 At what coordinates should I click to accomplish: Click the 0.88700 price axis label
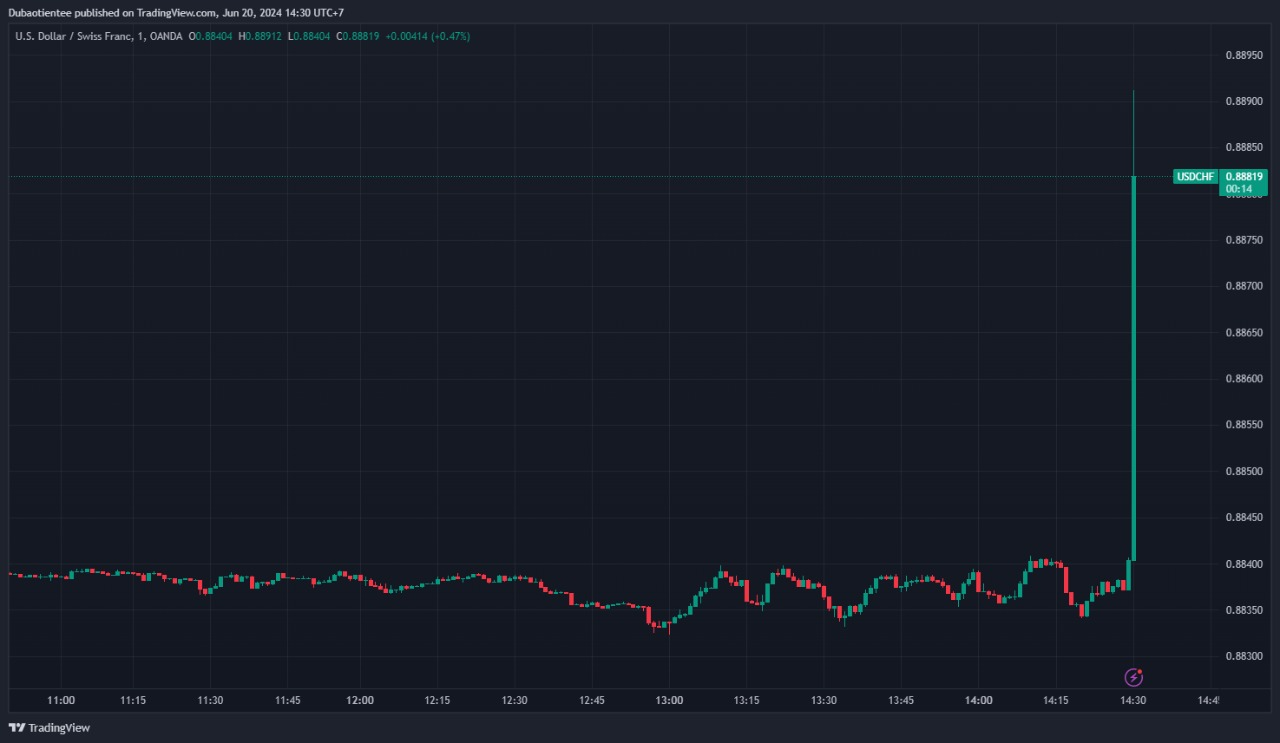point(1244,286)
